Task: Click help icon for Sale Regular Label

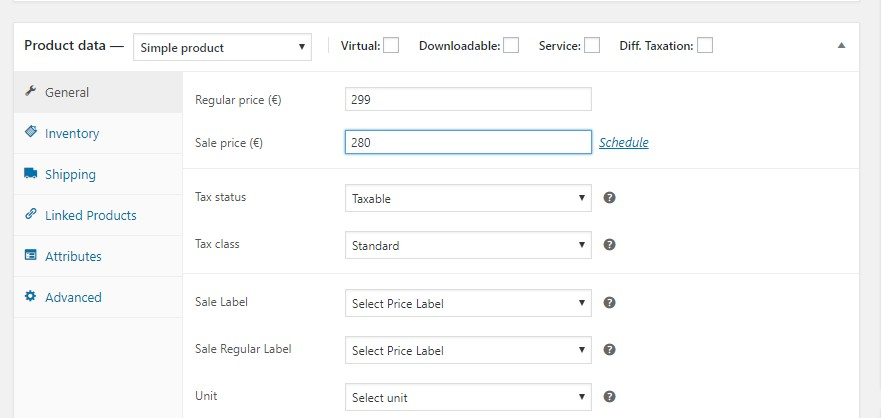Action: coord(610,350)
